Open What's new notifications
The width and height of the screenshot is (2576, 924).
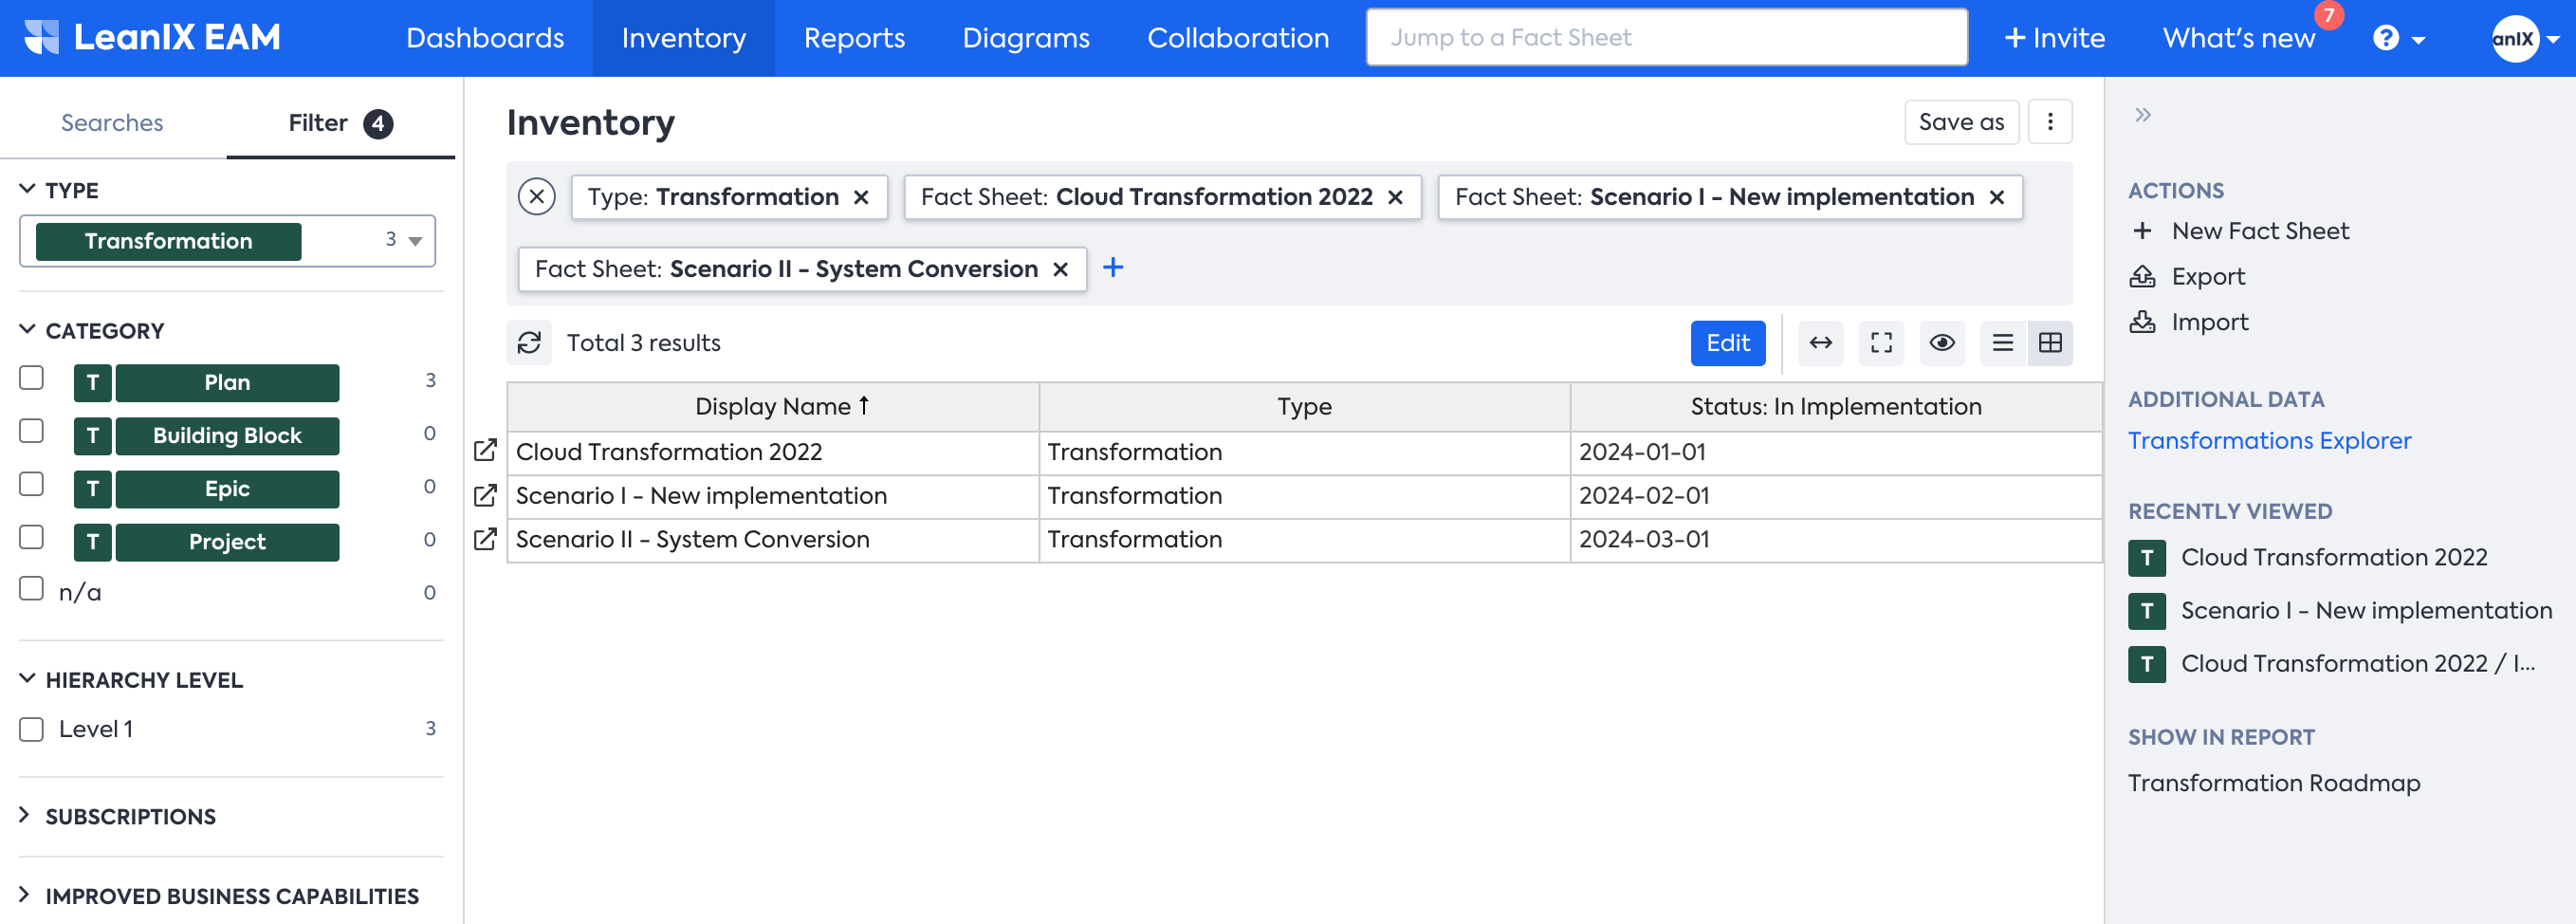(x=2239, y=38)
